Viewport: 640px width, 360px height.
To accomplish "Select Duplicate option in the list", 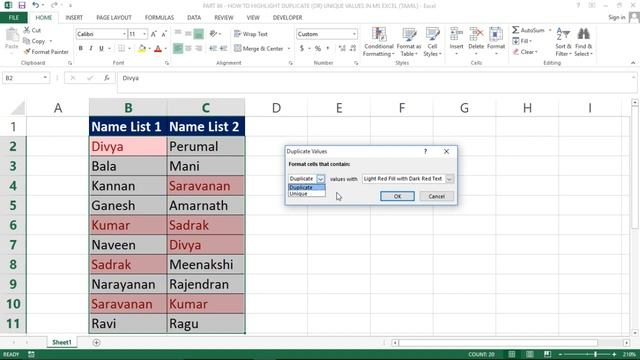I will 307,187.
